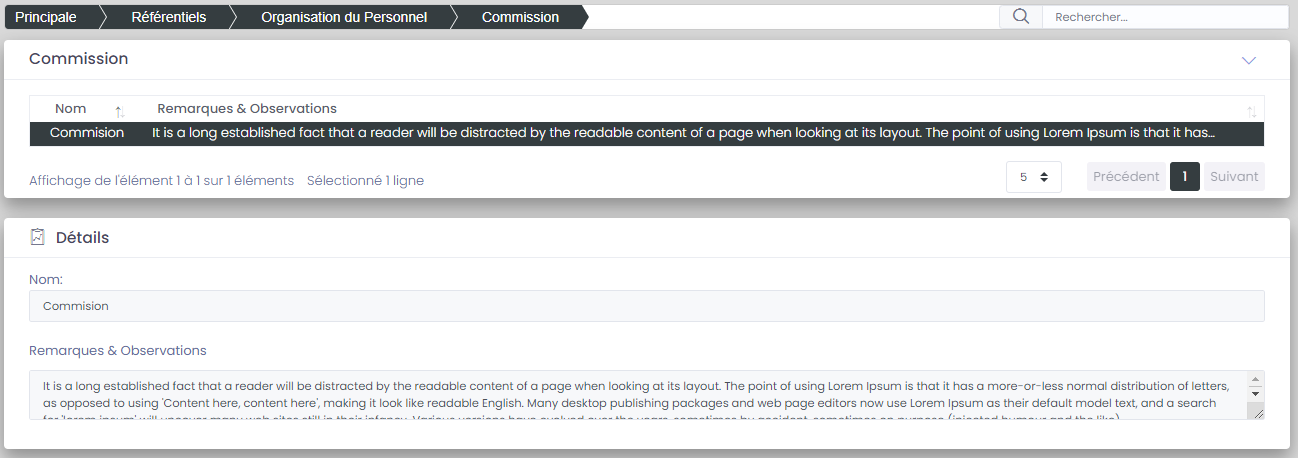This screenshot has width=1298, height=458.
Task: Open the page size dropdown showing 5
Action: click(x=1033, y=177)
